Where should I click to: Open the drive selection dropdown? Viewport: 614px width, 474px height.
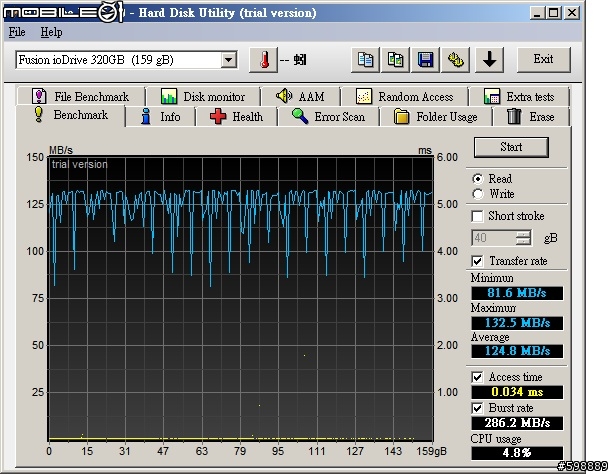point(229,60)
